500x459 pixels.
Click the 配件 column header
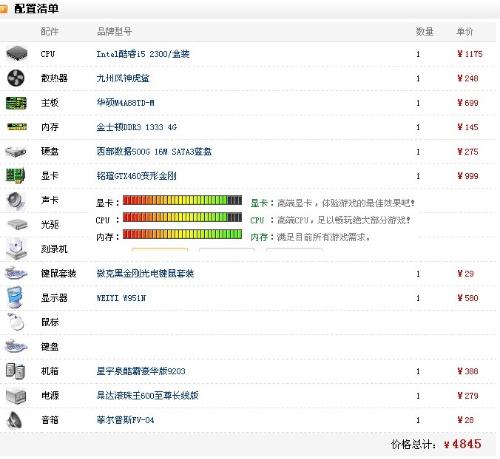coord(49,32)
